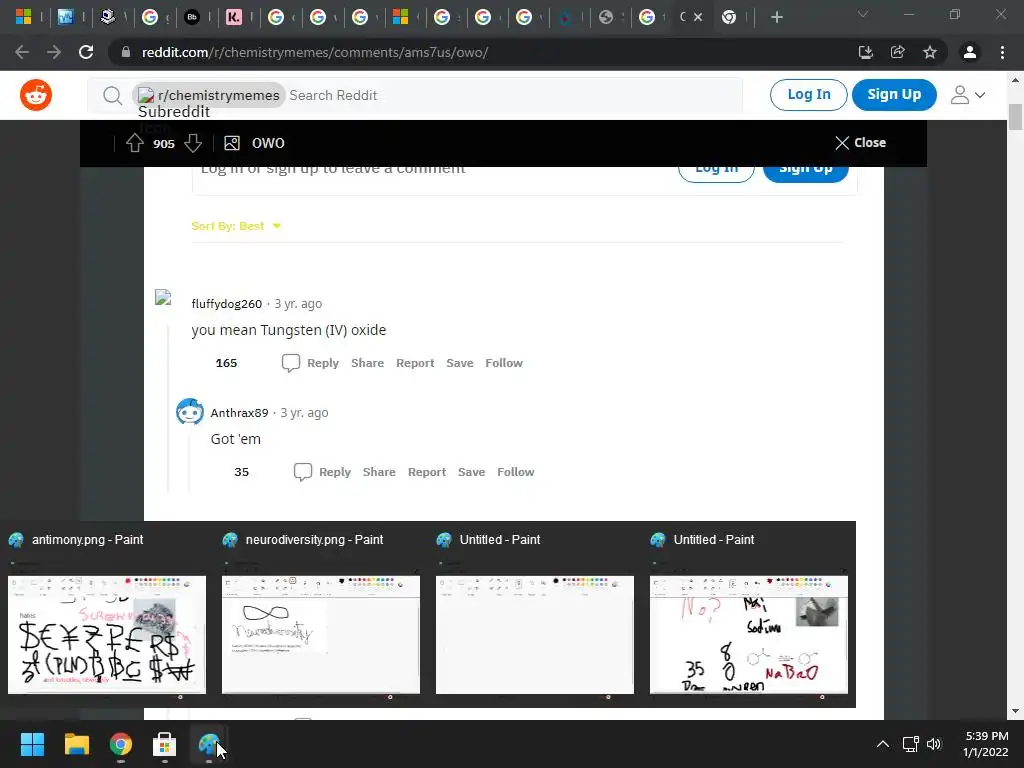The height and width of the screenshot is (768, 1024).
Task: Open the tab search chevron
Action: [863, 14]
